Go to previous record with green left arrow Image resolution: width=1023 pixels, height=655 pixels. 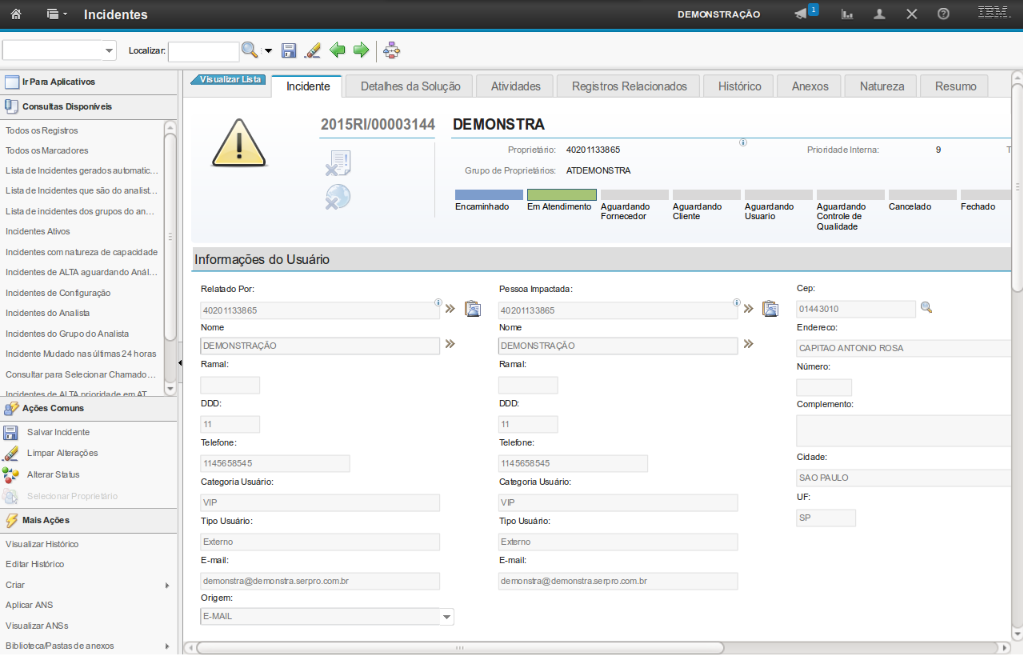(338, 50)
